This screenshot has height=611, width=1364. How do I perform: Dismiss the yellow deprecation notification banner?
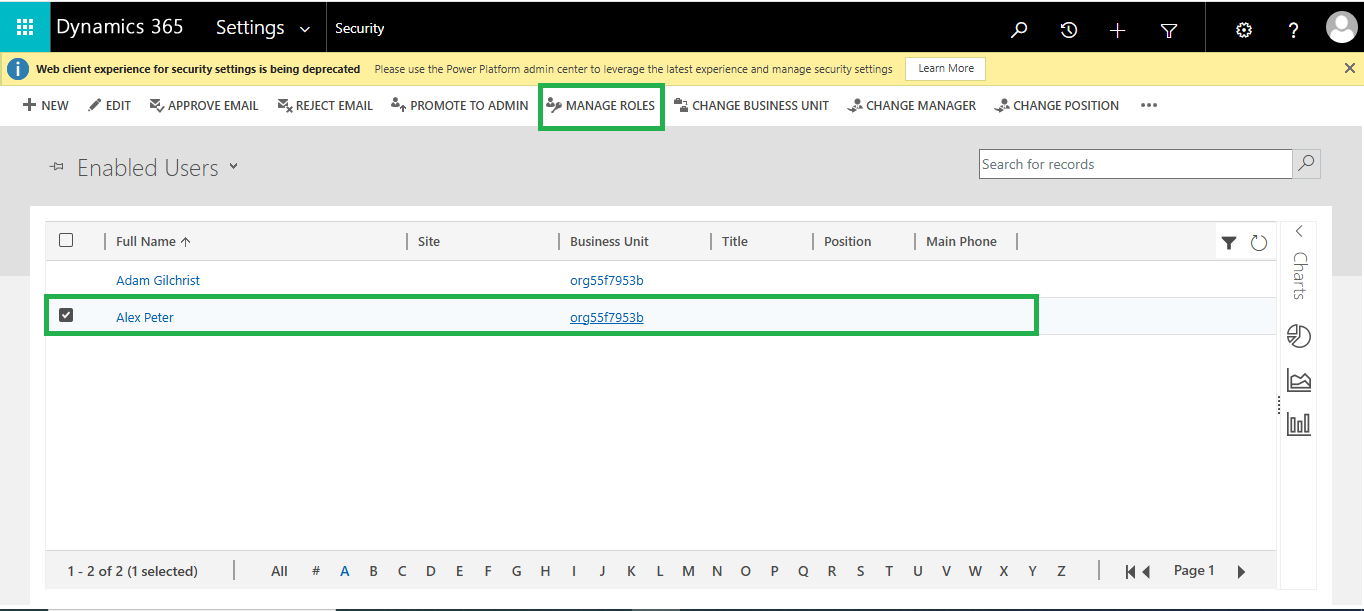pos(1349,68)
